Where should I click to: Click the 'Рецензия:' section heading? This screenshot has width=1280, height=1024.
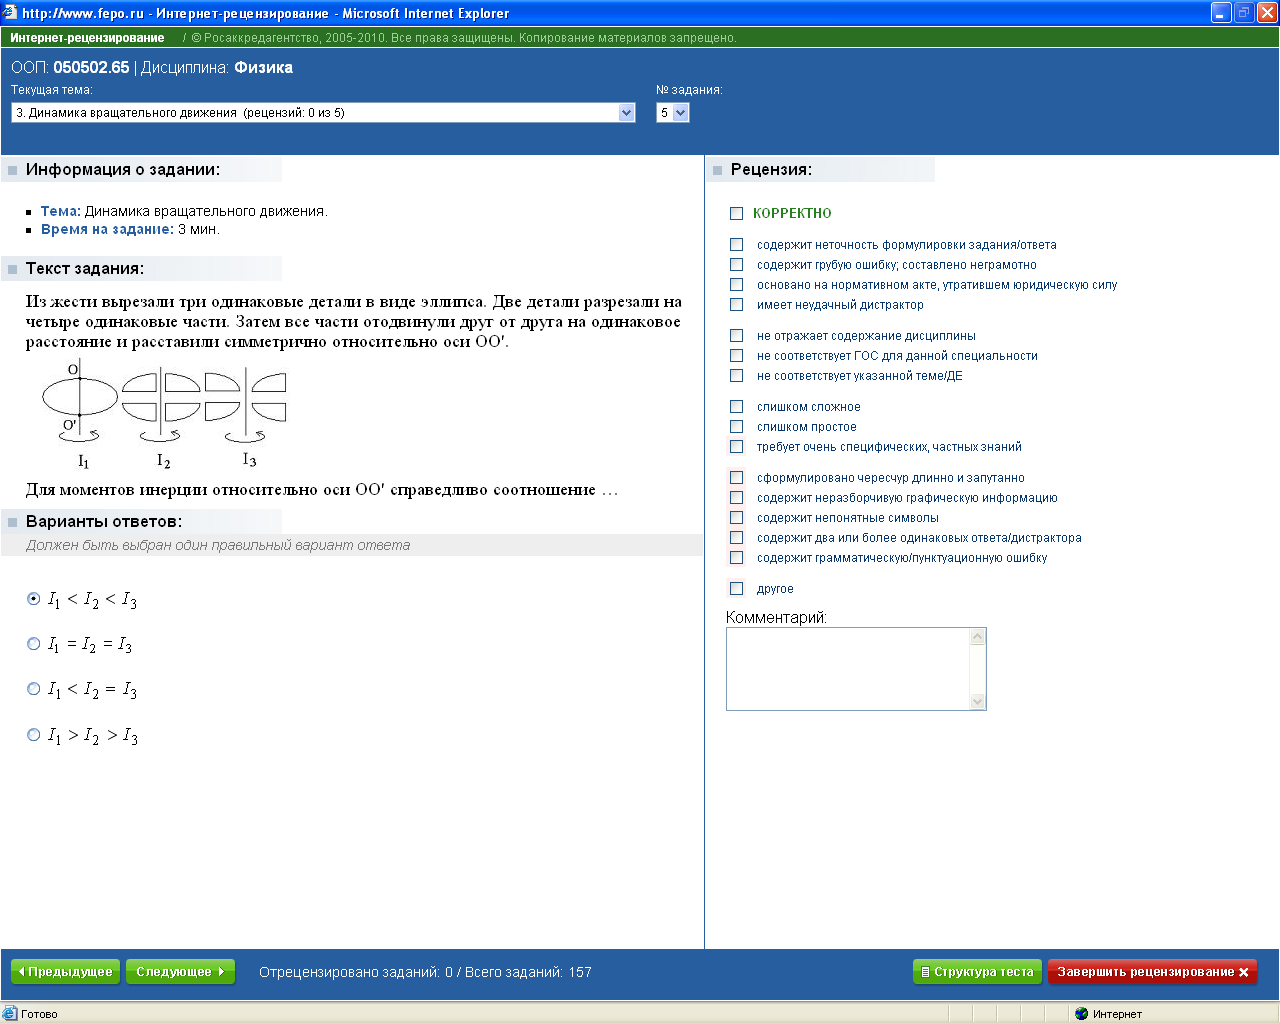(771, 170)
